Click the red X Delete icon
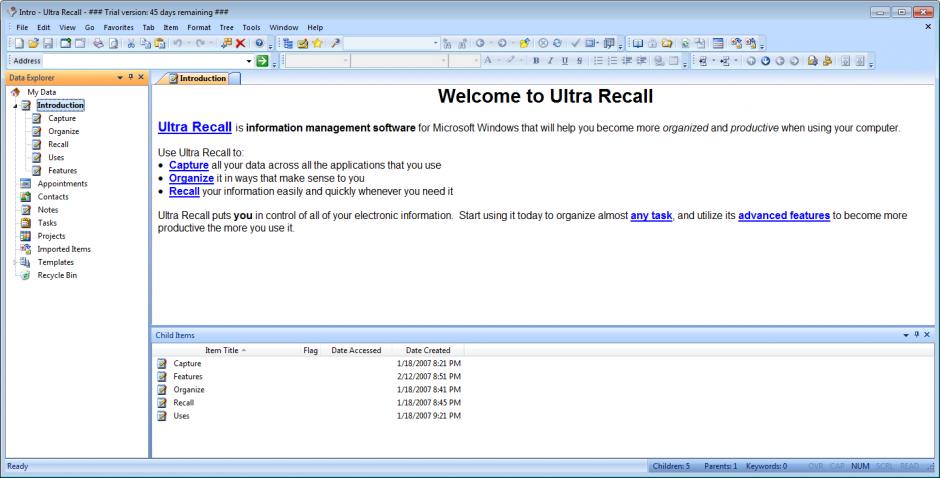Viewport: 940px width, 478px height. (x=240, y=43)
